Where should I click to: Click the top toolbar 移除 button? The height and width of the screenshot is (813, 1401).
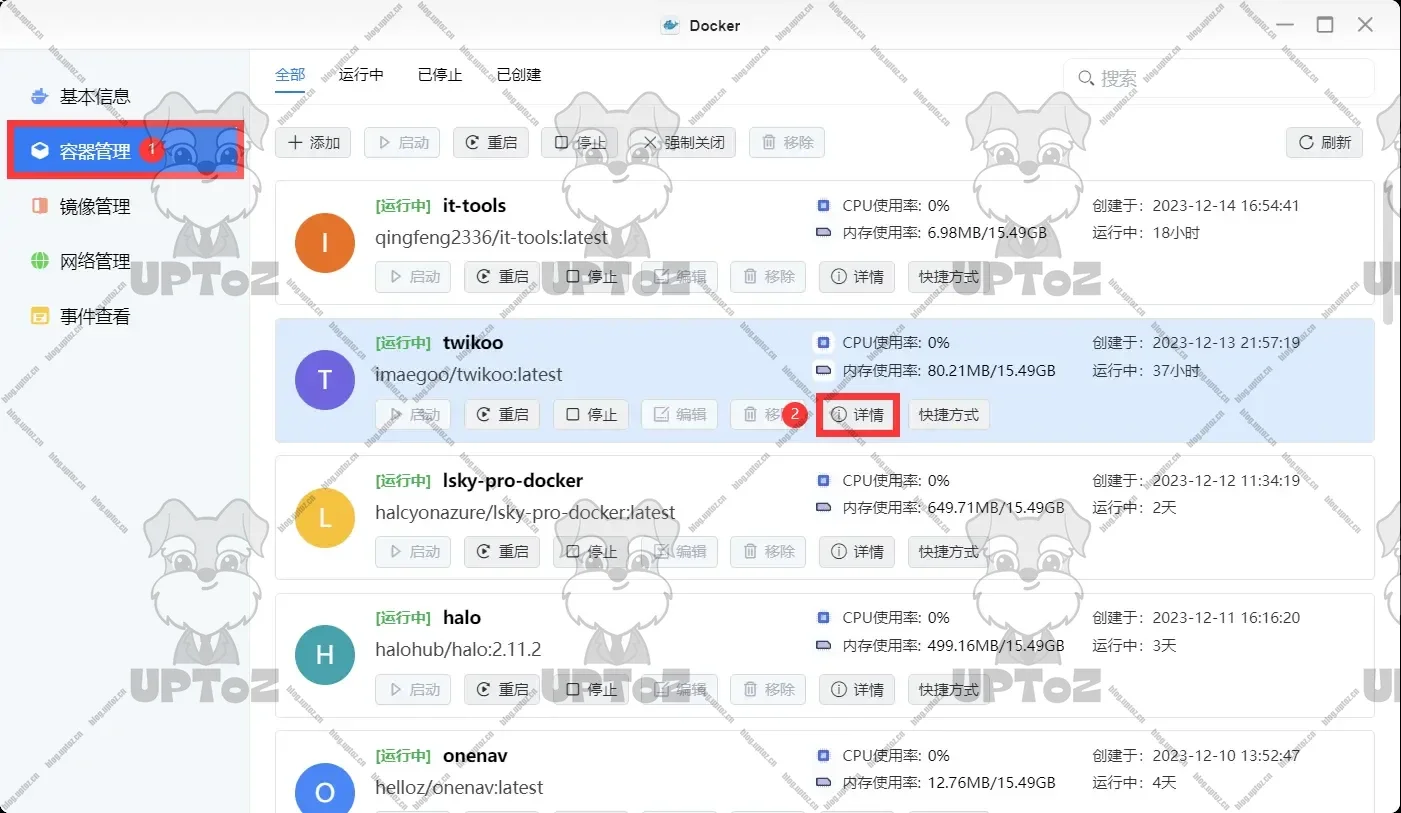787,142
